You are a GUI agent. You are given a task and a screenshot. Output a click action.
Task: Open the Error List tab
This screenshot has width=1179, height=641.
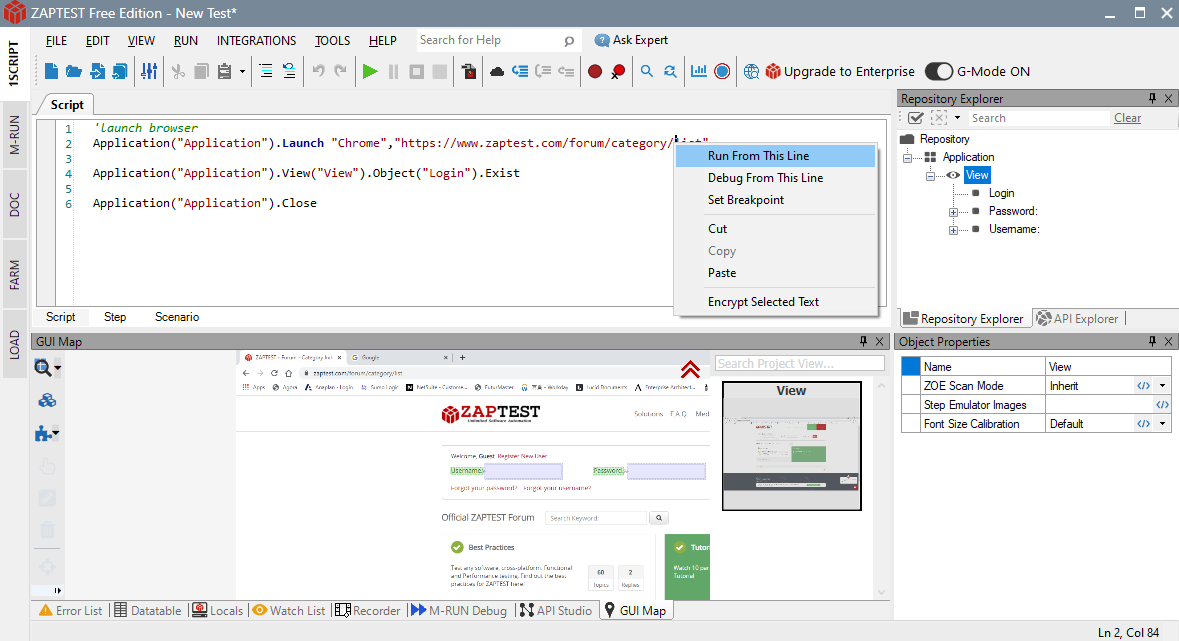point(71,610)
